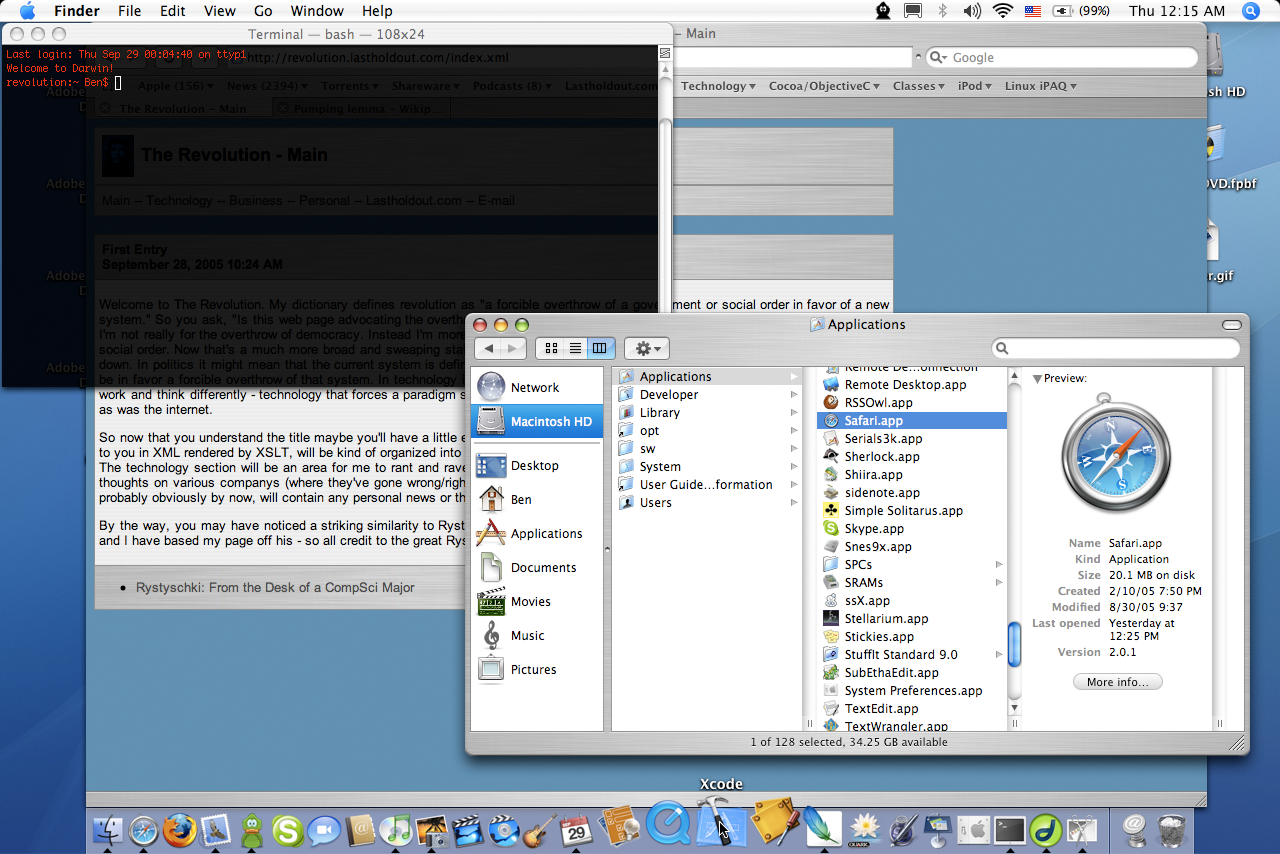Select Skype.app in the Applications list
The height and width of the screenshot is (854, 1280).
pyautogui.click(x=911, y=529)
